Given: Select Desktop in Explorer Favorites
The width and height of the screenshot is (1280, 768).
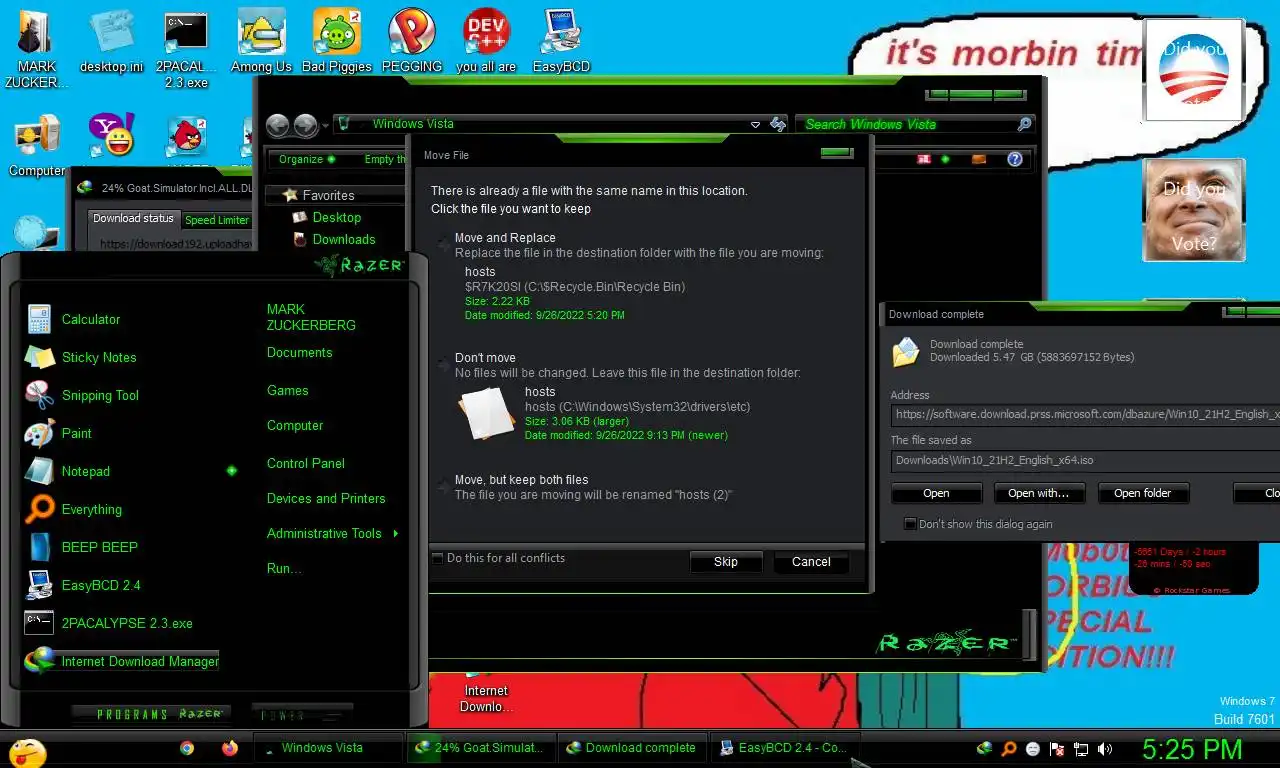Looking at the screenshot, I should 327,217.
